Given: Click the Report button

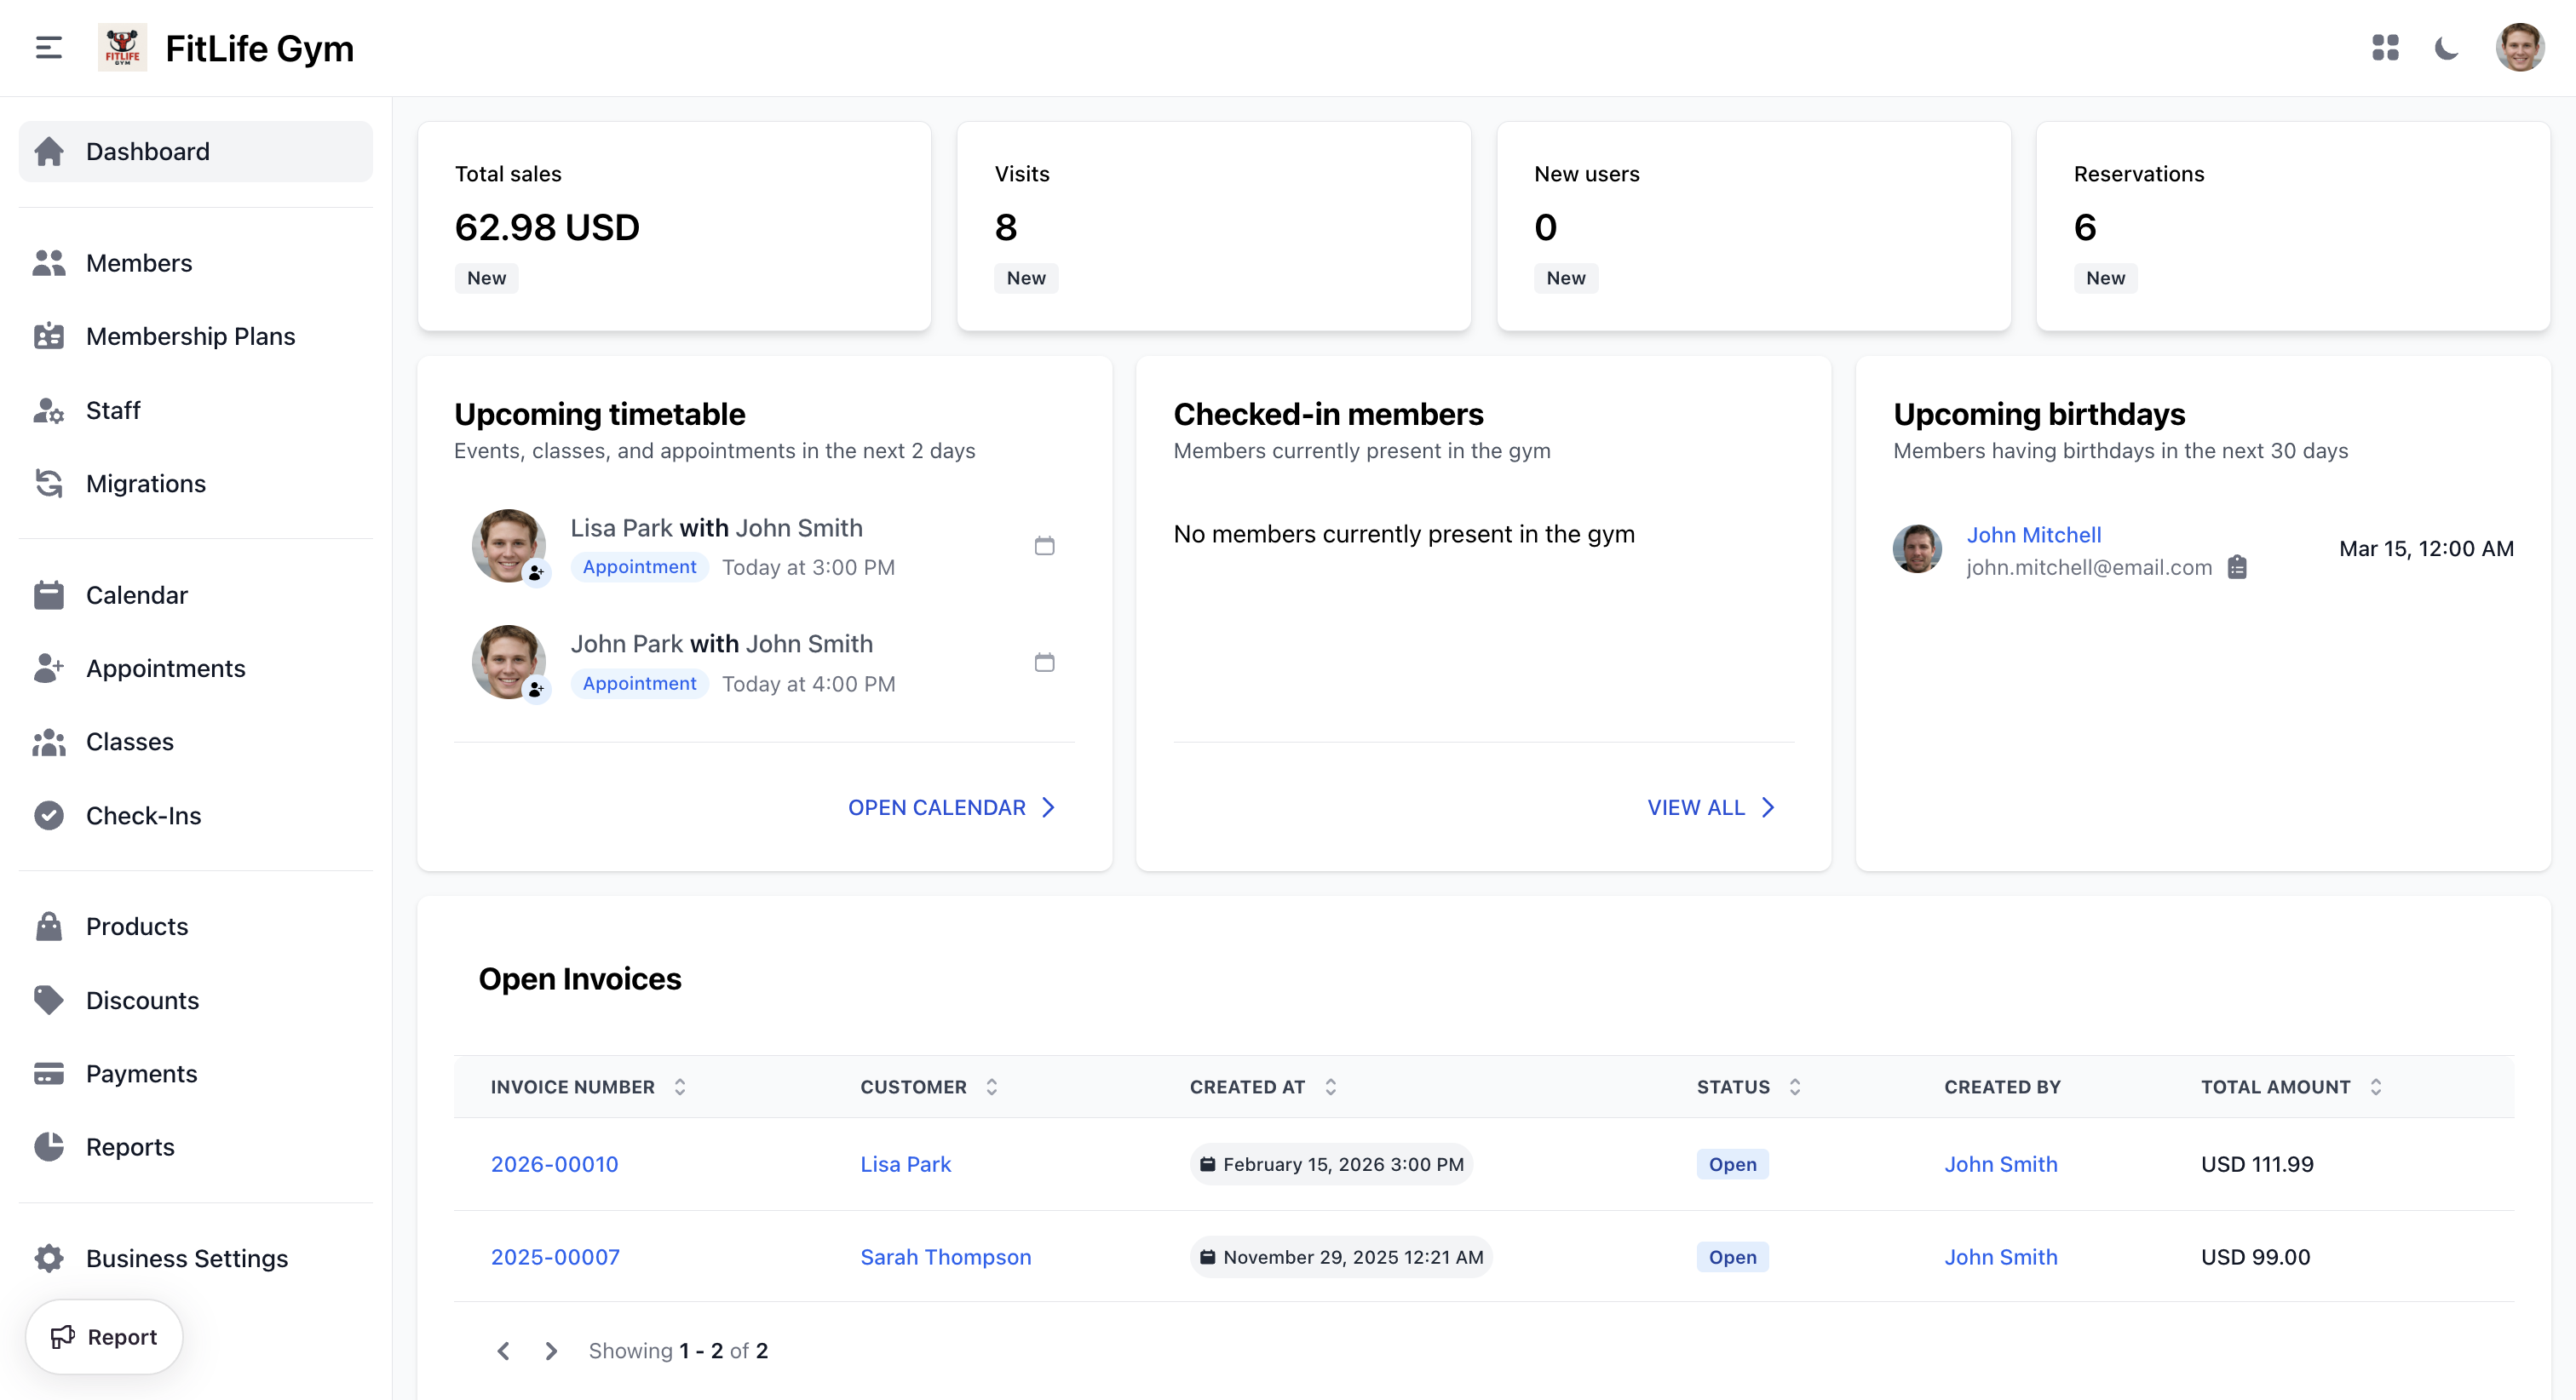Looking at the screenshot, I should coord(103,1336).
